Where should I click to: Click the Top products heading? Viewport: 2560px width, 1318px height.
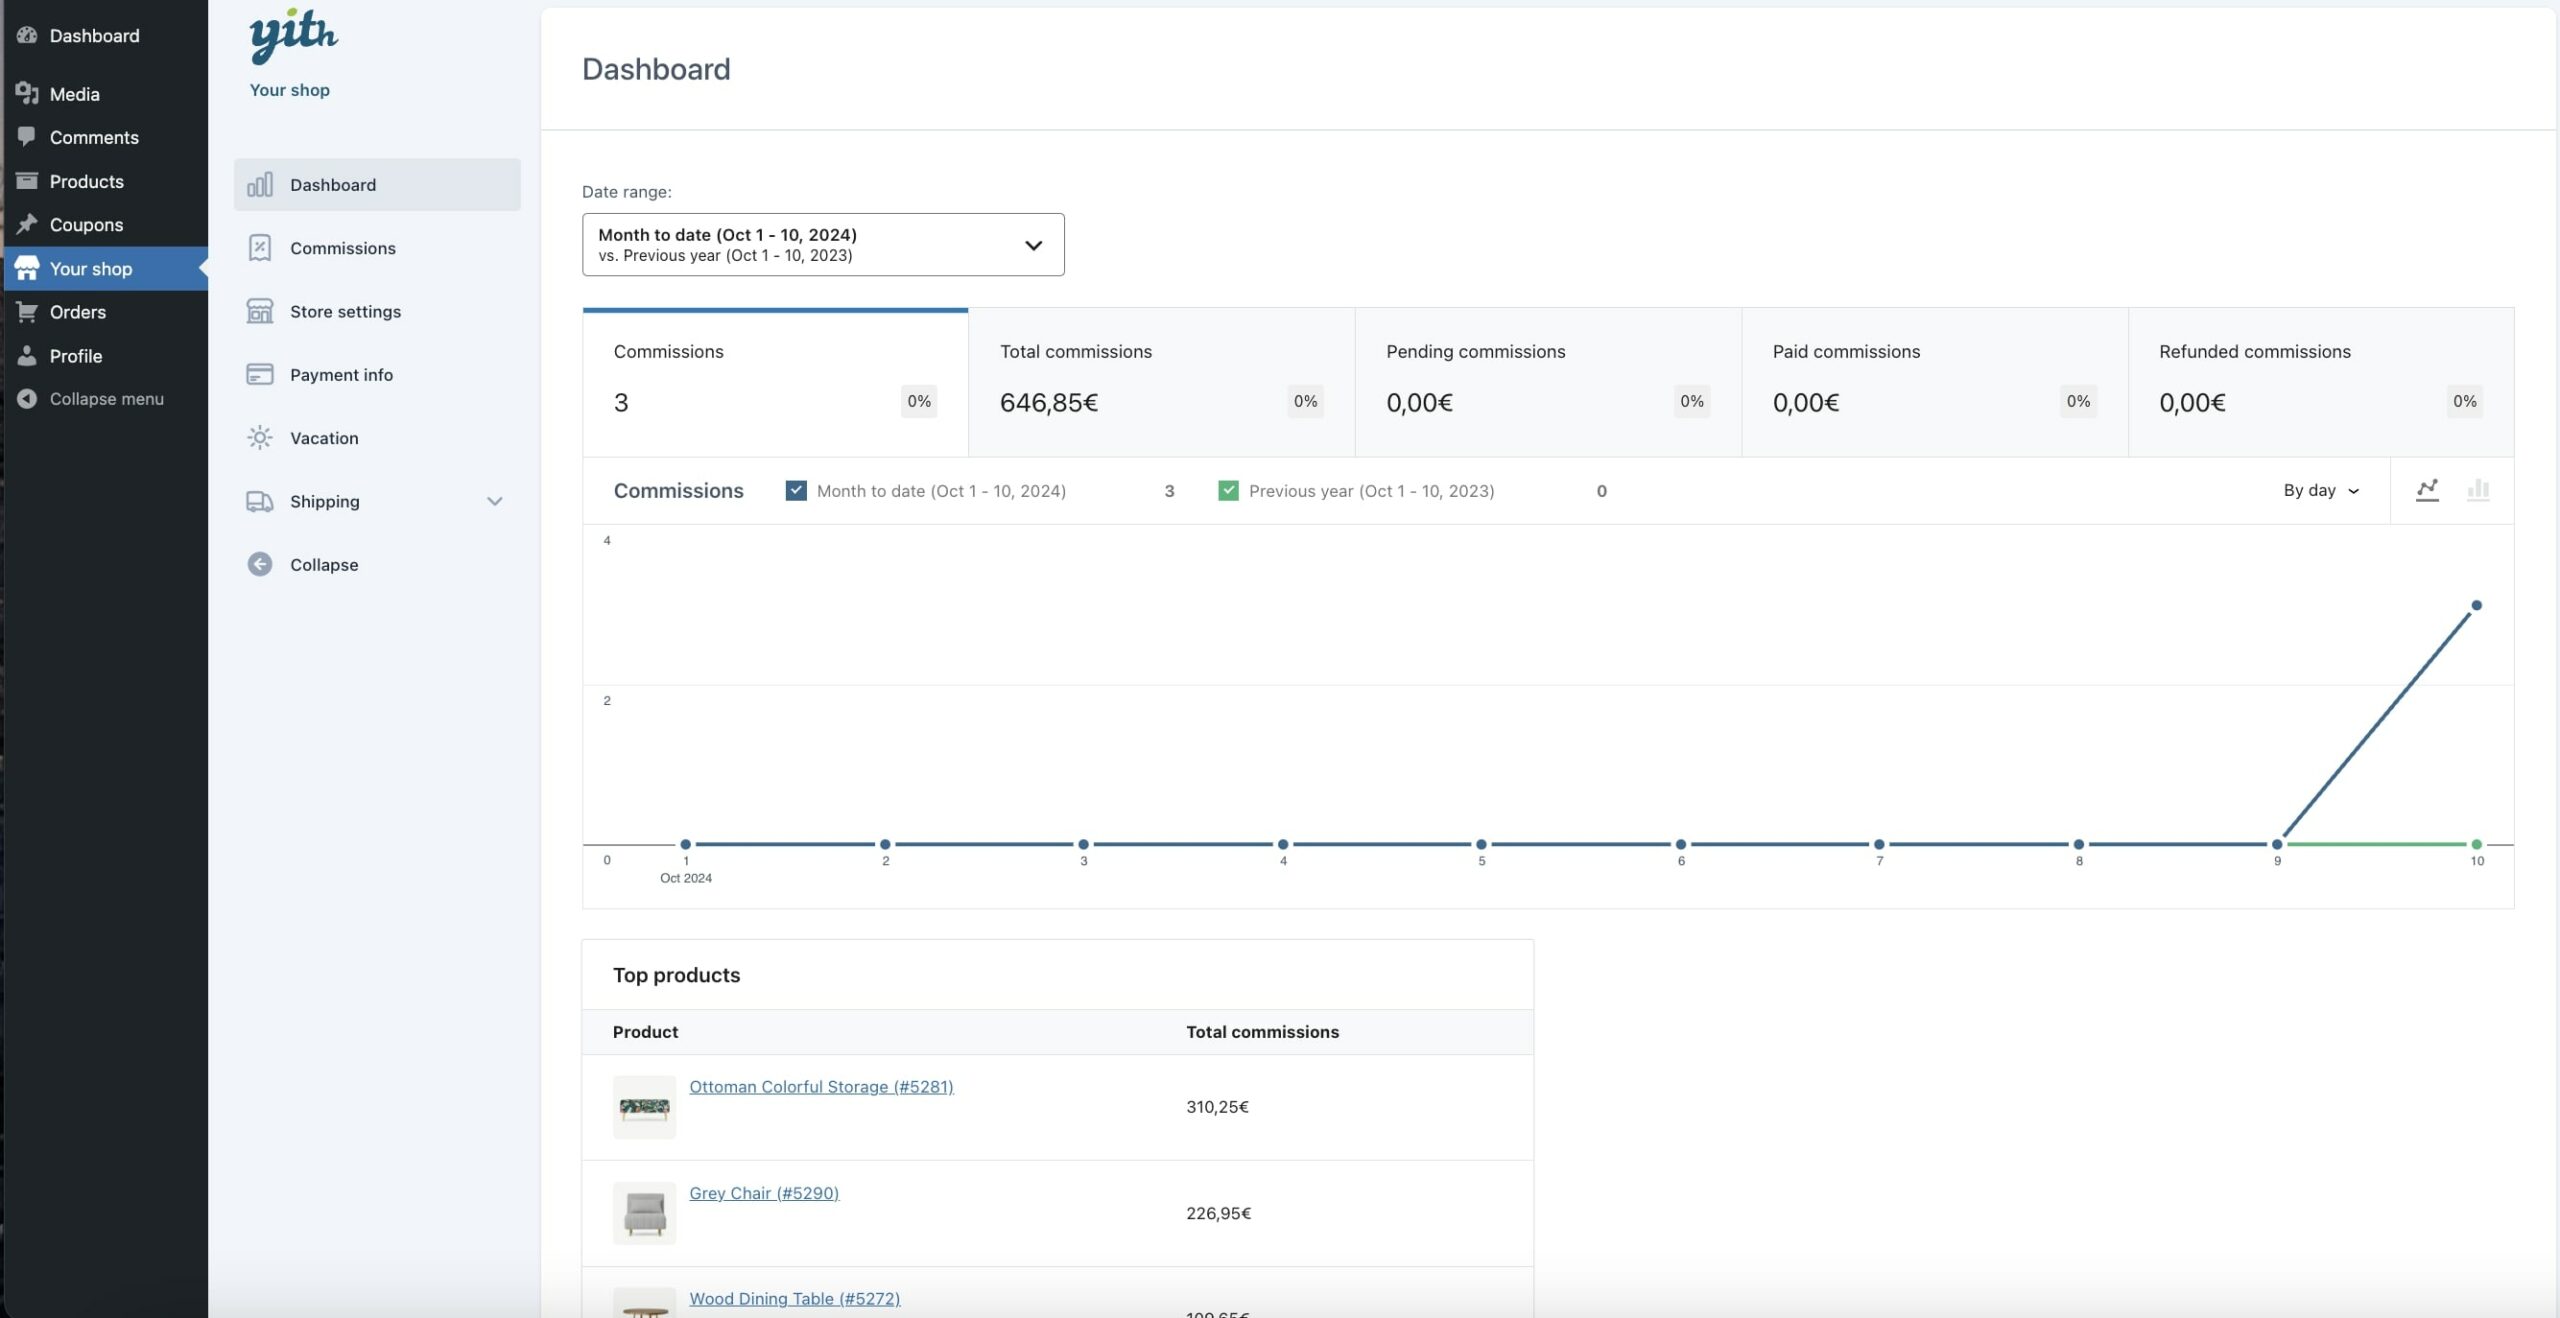click(x=676, y=974)
